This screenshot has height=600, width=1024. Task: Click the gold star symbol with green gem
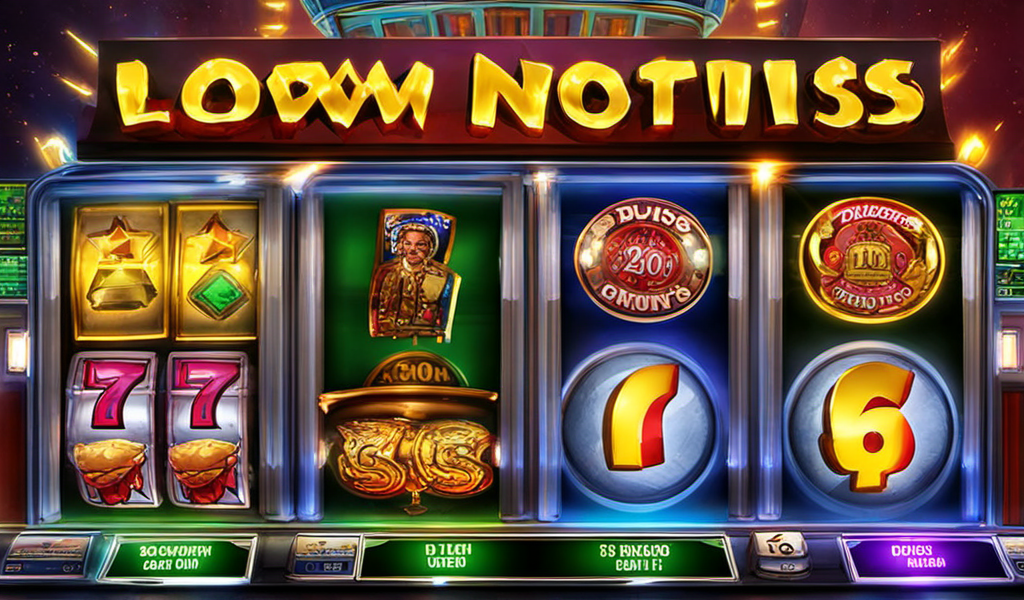coord(217,271)
